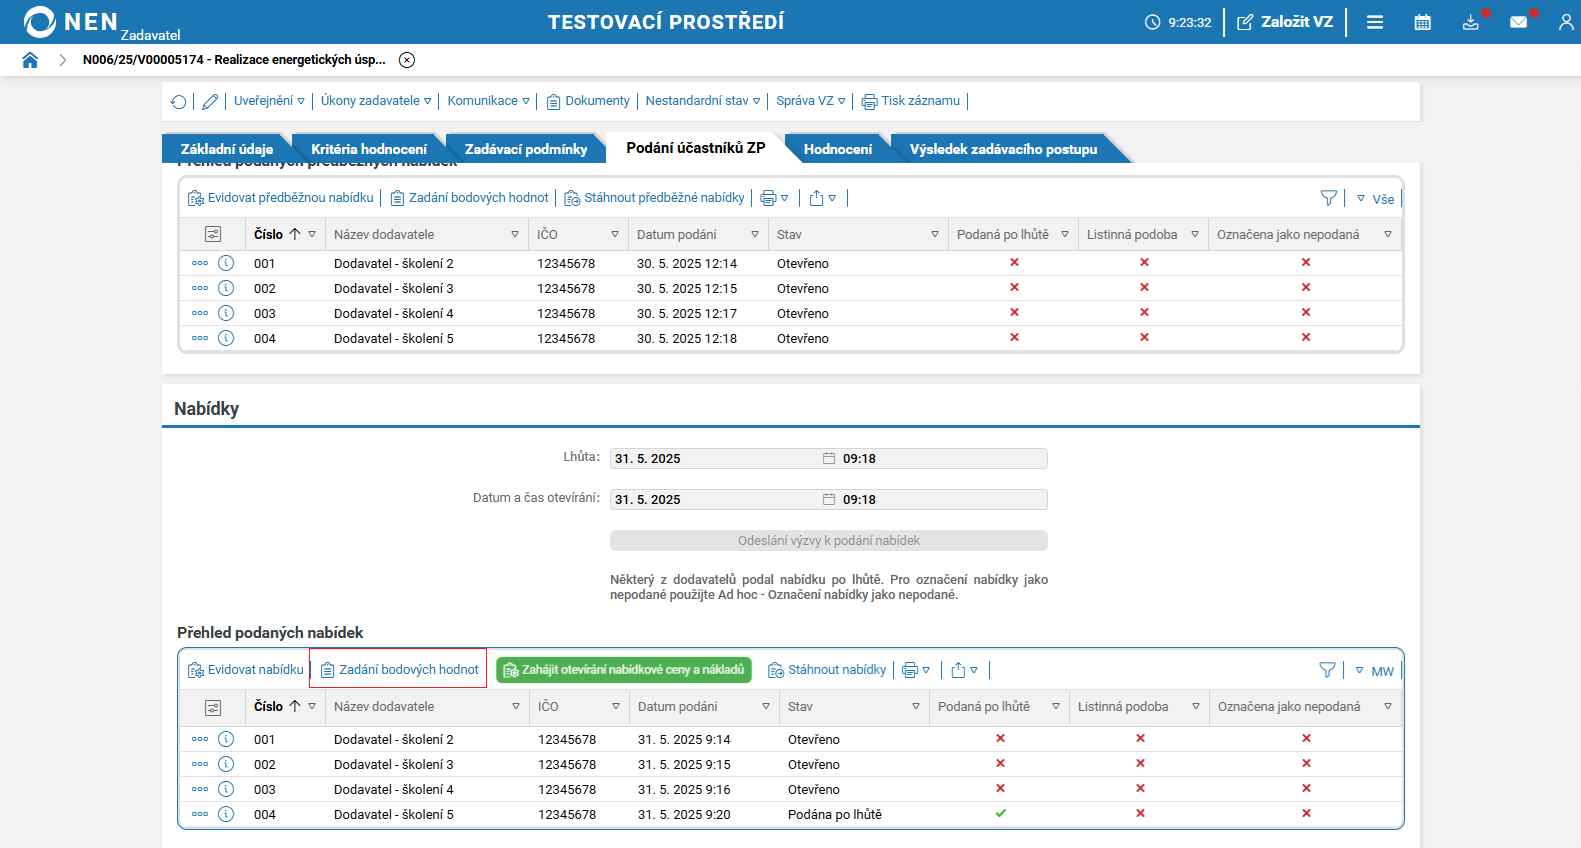Open column settings icon in offers table header
This screenshot has width=1581, height=848.
pos(213,707)
